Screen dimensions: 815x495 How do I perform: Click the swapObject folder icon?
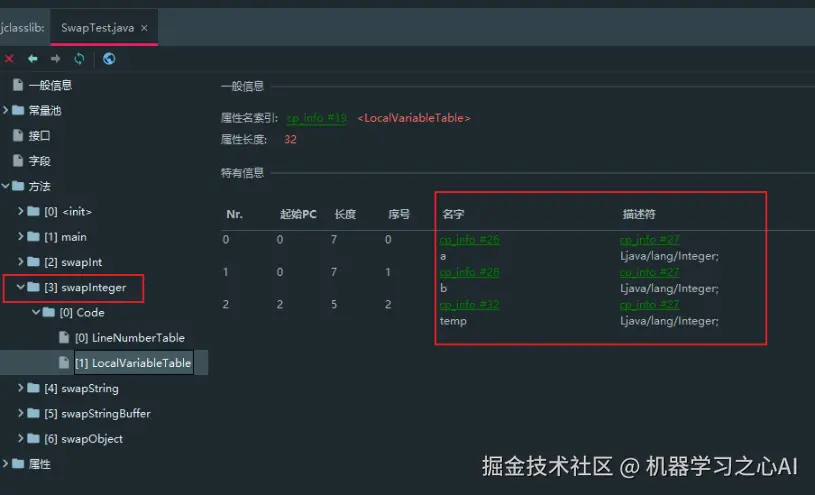(x=33, y=439)
